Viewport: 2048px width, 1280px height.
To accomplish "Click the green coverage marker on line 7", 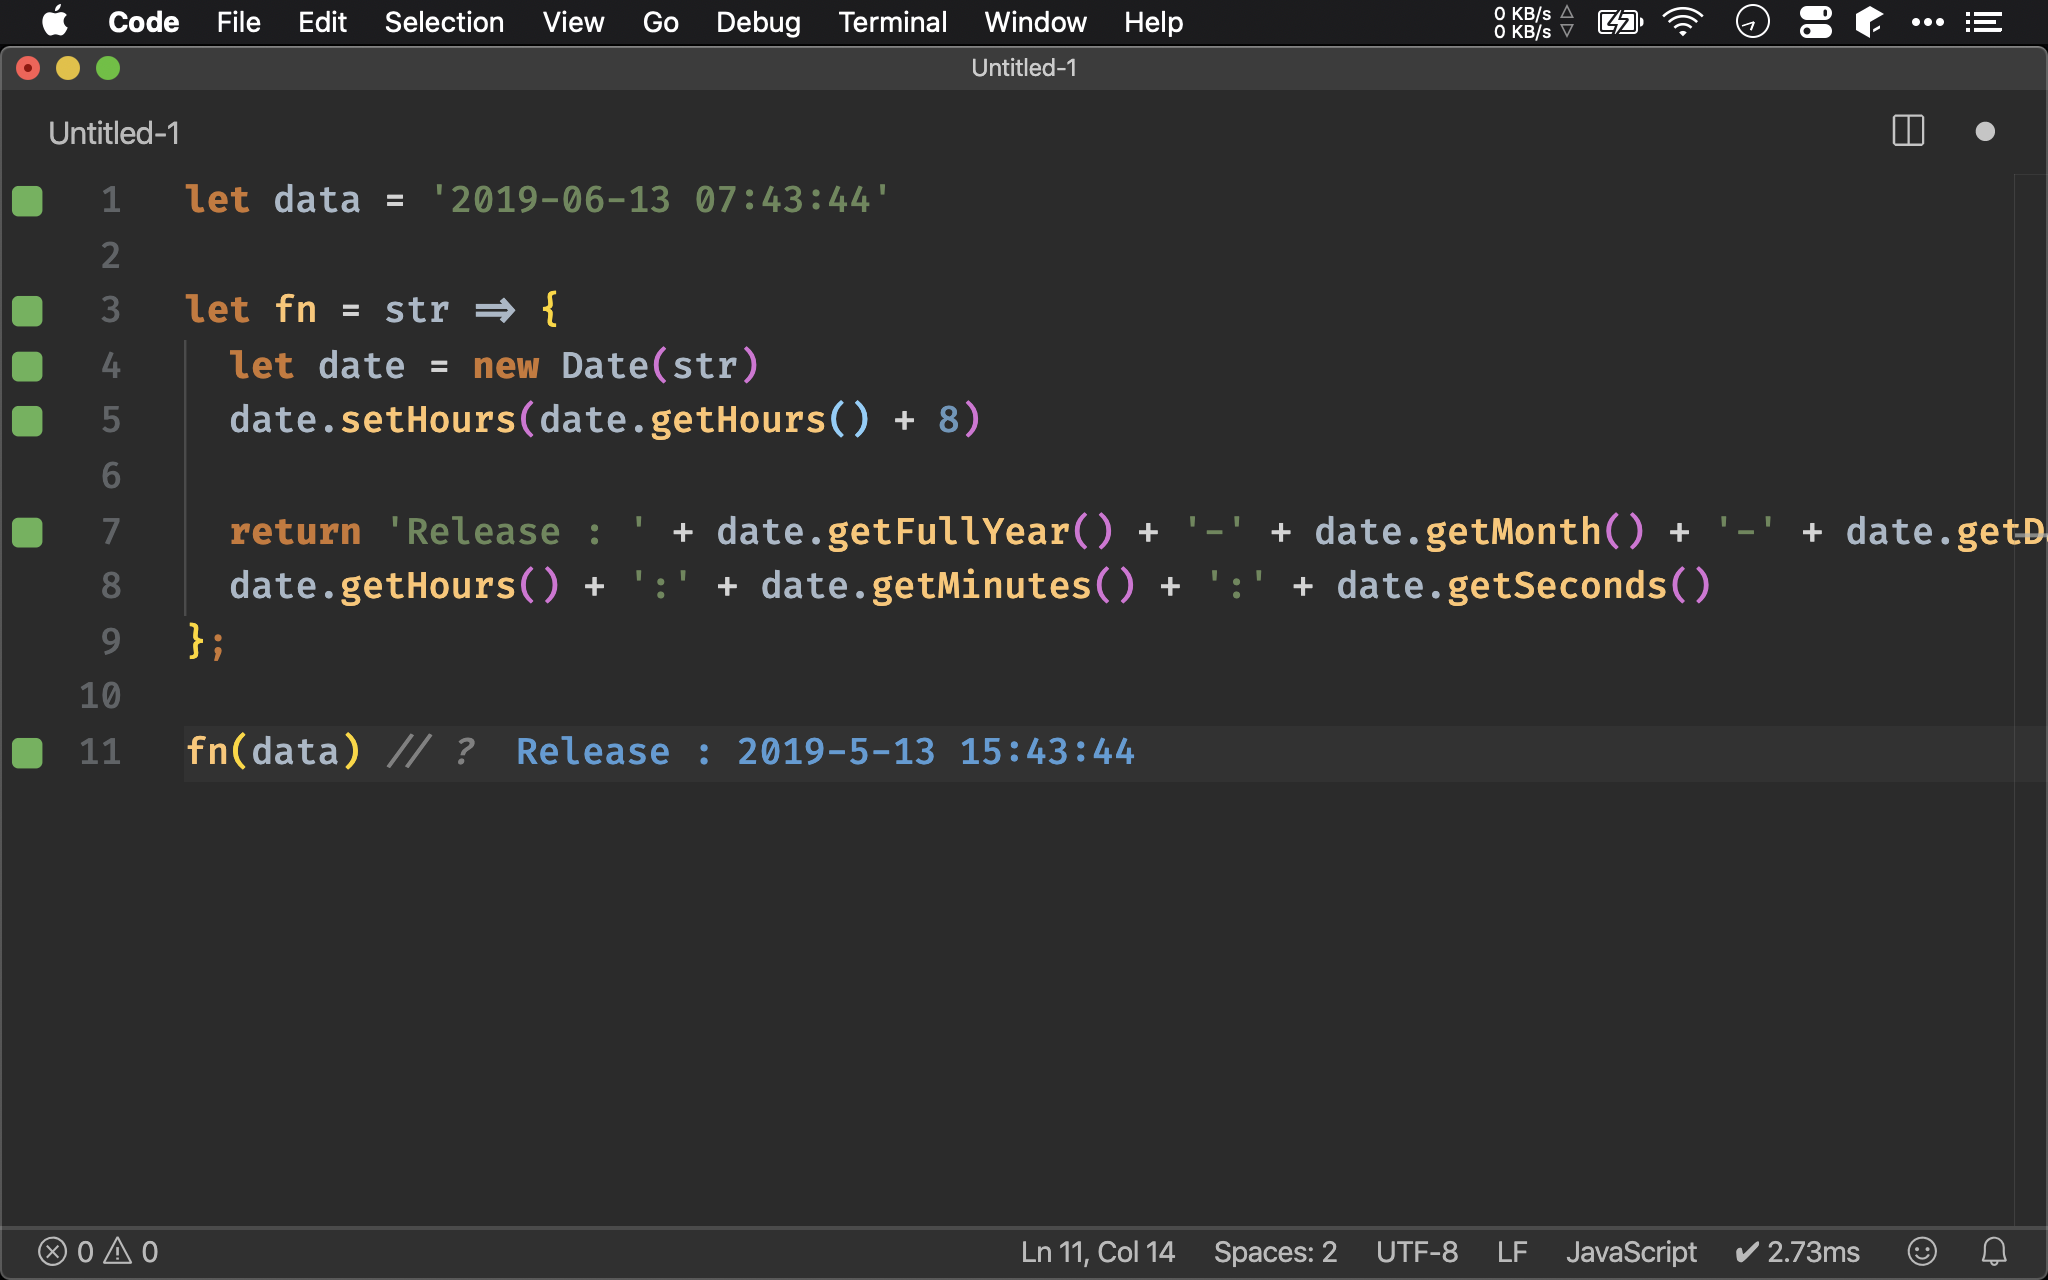I will [27, 532].
